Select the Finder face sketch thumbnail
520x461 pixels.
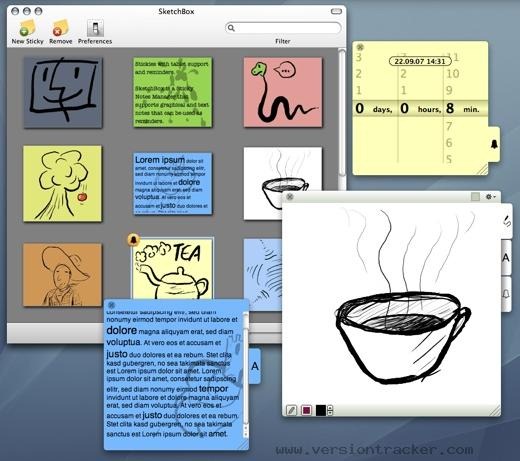coord(63,92)
